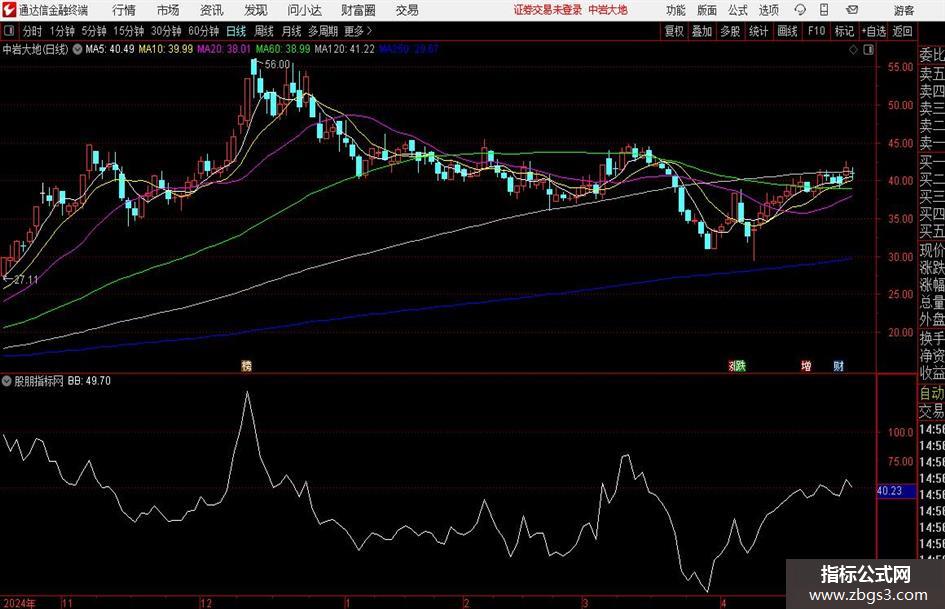This screenshot has height=609, width=945.
Task: Open the 功能 menu
Action: [x=676, y=10]
